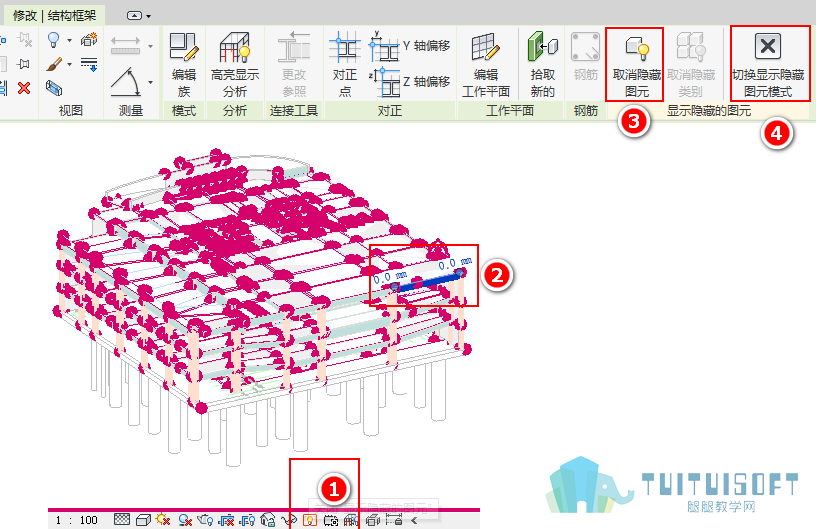The height and width of the screenshot is (529, 819).
Task: Click the greyed-out 钢筋 (Rebar) button
Action: click(x=586, y=57)
